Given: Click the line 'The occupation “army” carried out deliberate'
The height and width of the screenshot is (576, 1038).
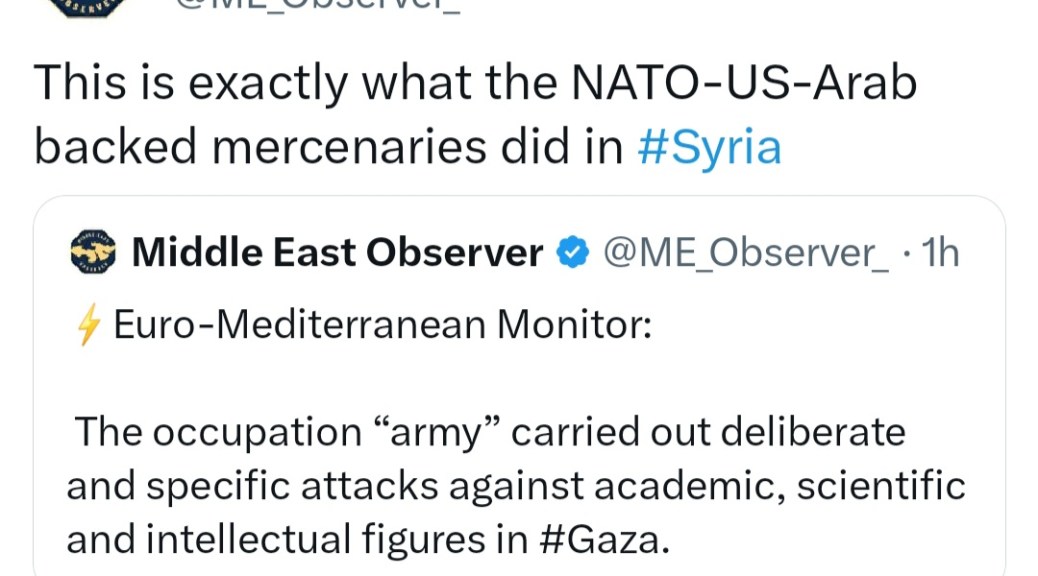Looking at the screenshot, I should coord(490,433).
